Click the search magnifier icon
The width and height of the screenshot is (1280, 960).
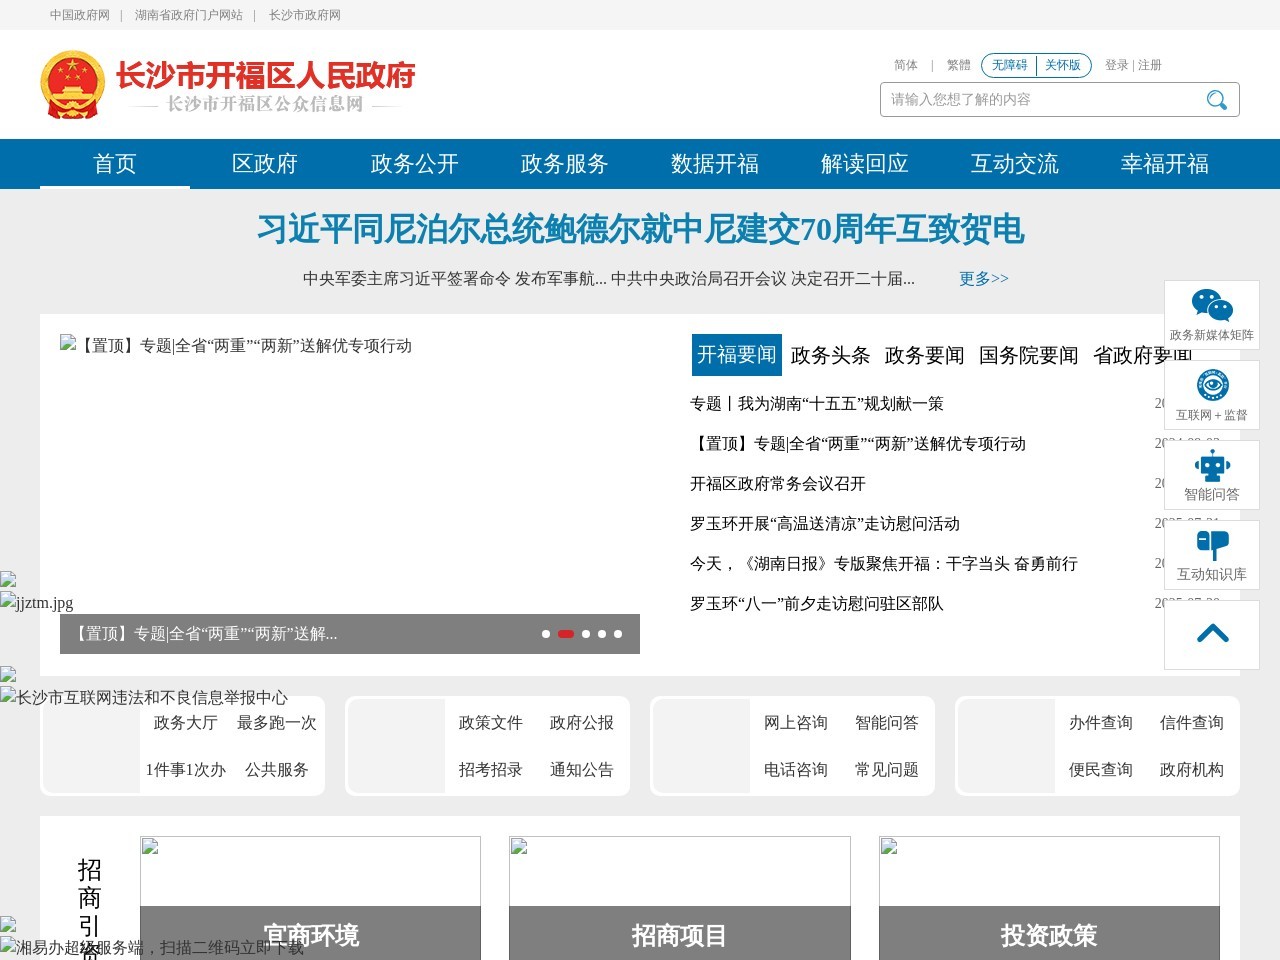[1216, 99]
